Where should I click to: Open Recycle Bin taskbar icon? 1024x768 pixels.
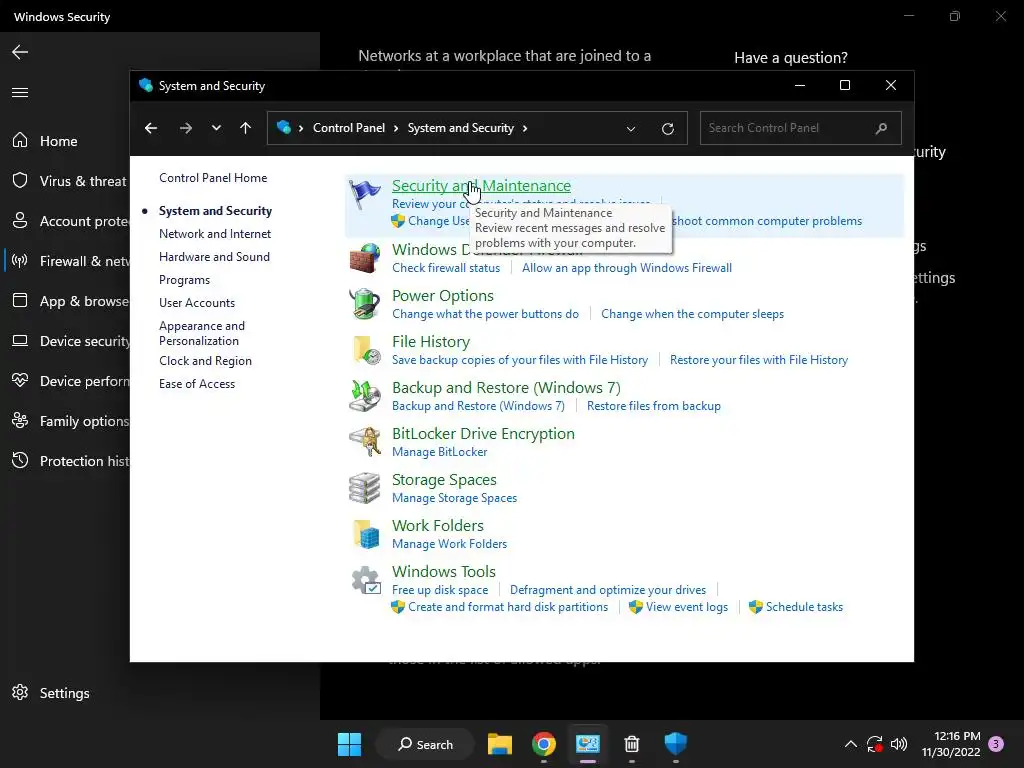[632, 744]
